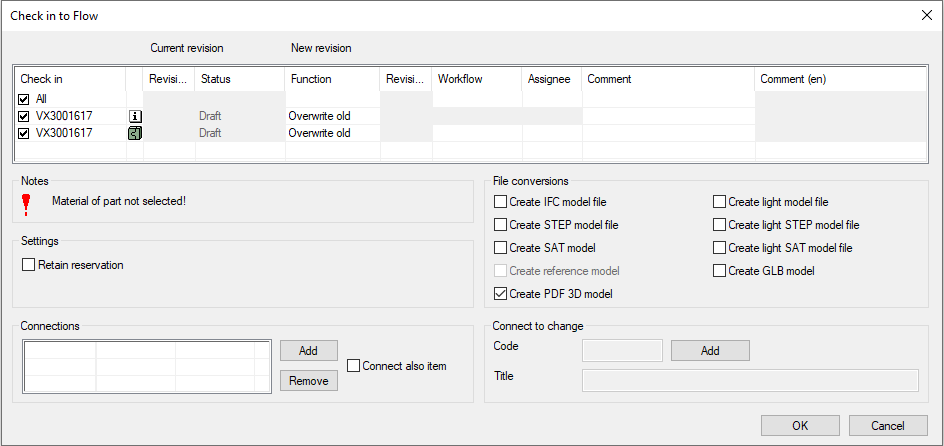
Task: Click the Comment cell of first VX3001617 row
Action: (667, 116)
